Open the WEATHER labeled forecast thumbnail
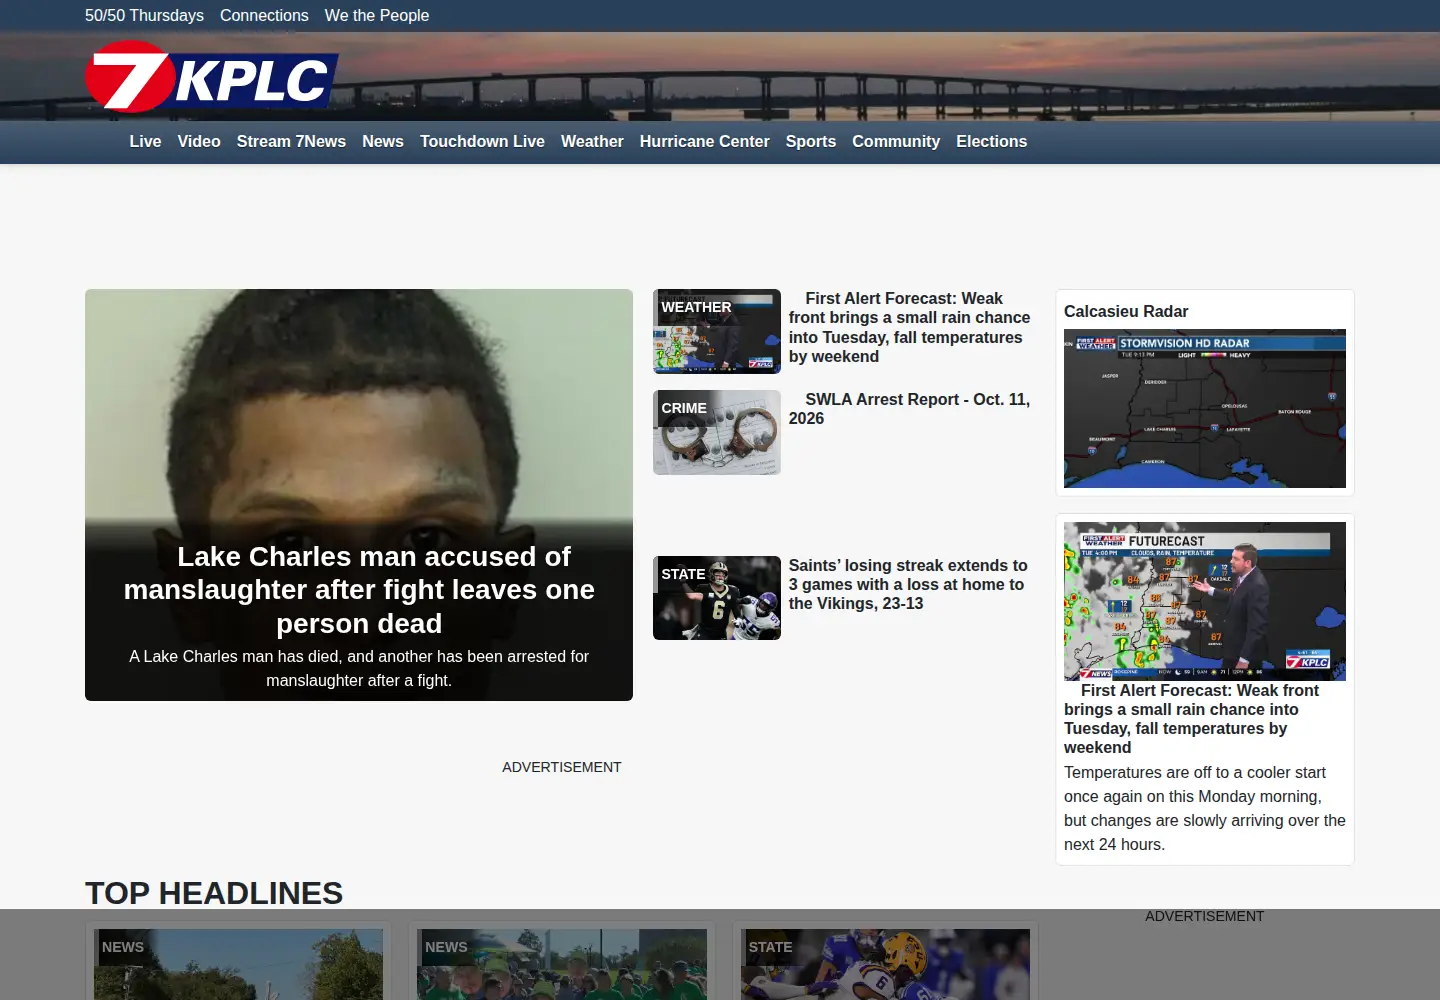The width and height of the screenshot is (1440, 1000). click(x=717, y=331)
